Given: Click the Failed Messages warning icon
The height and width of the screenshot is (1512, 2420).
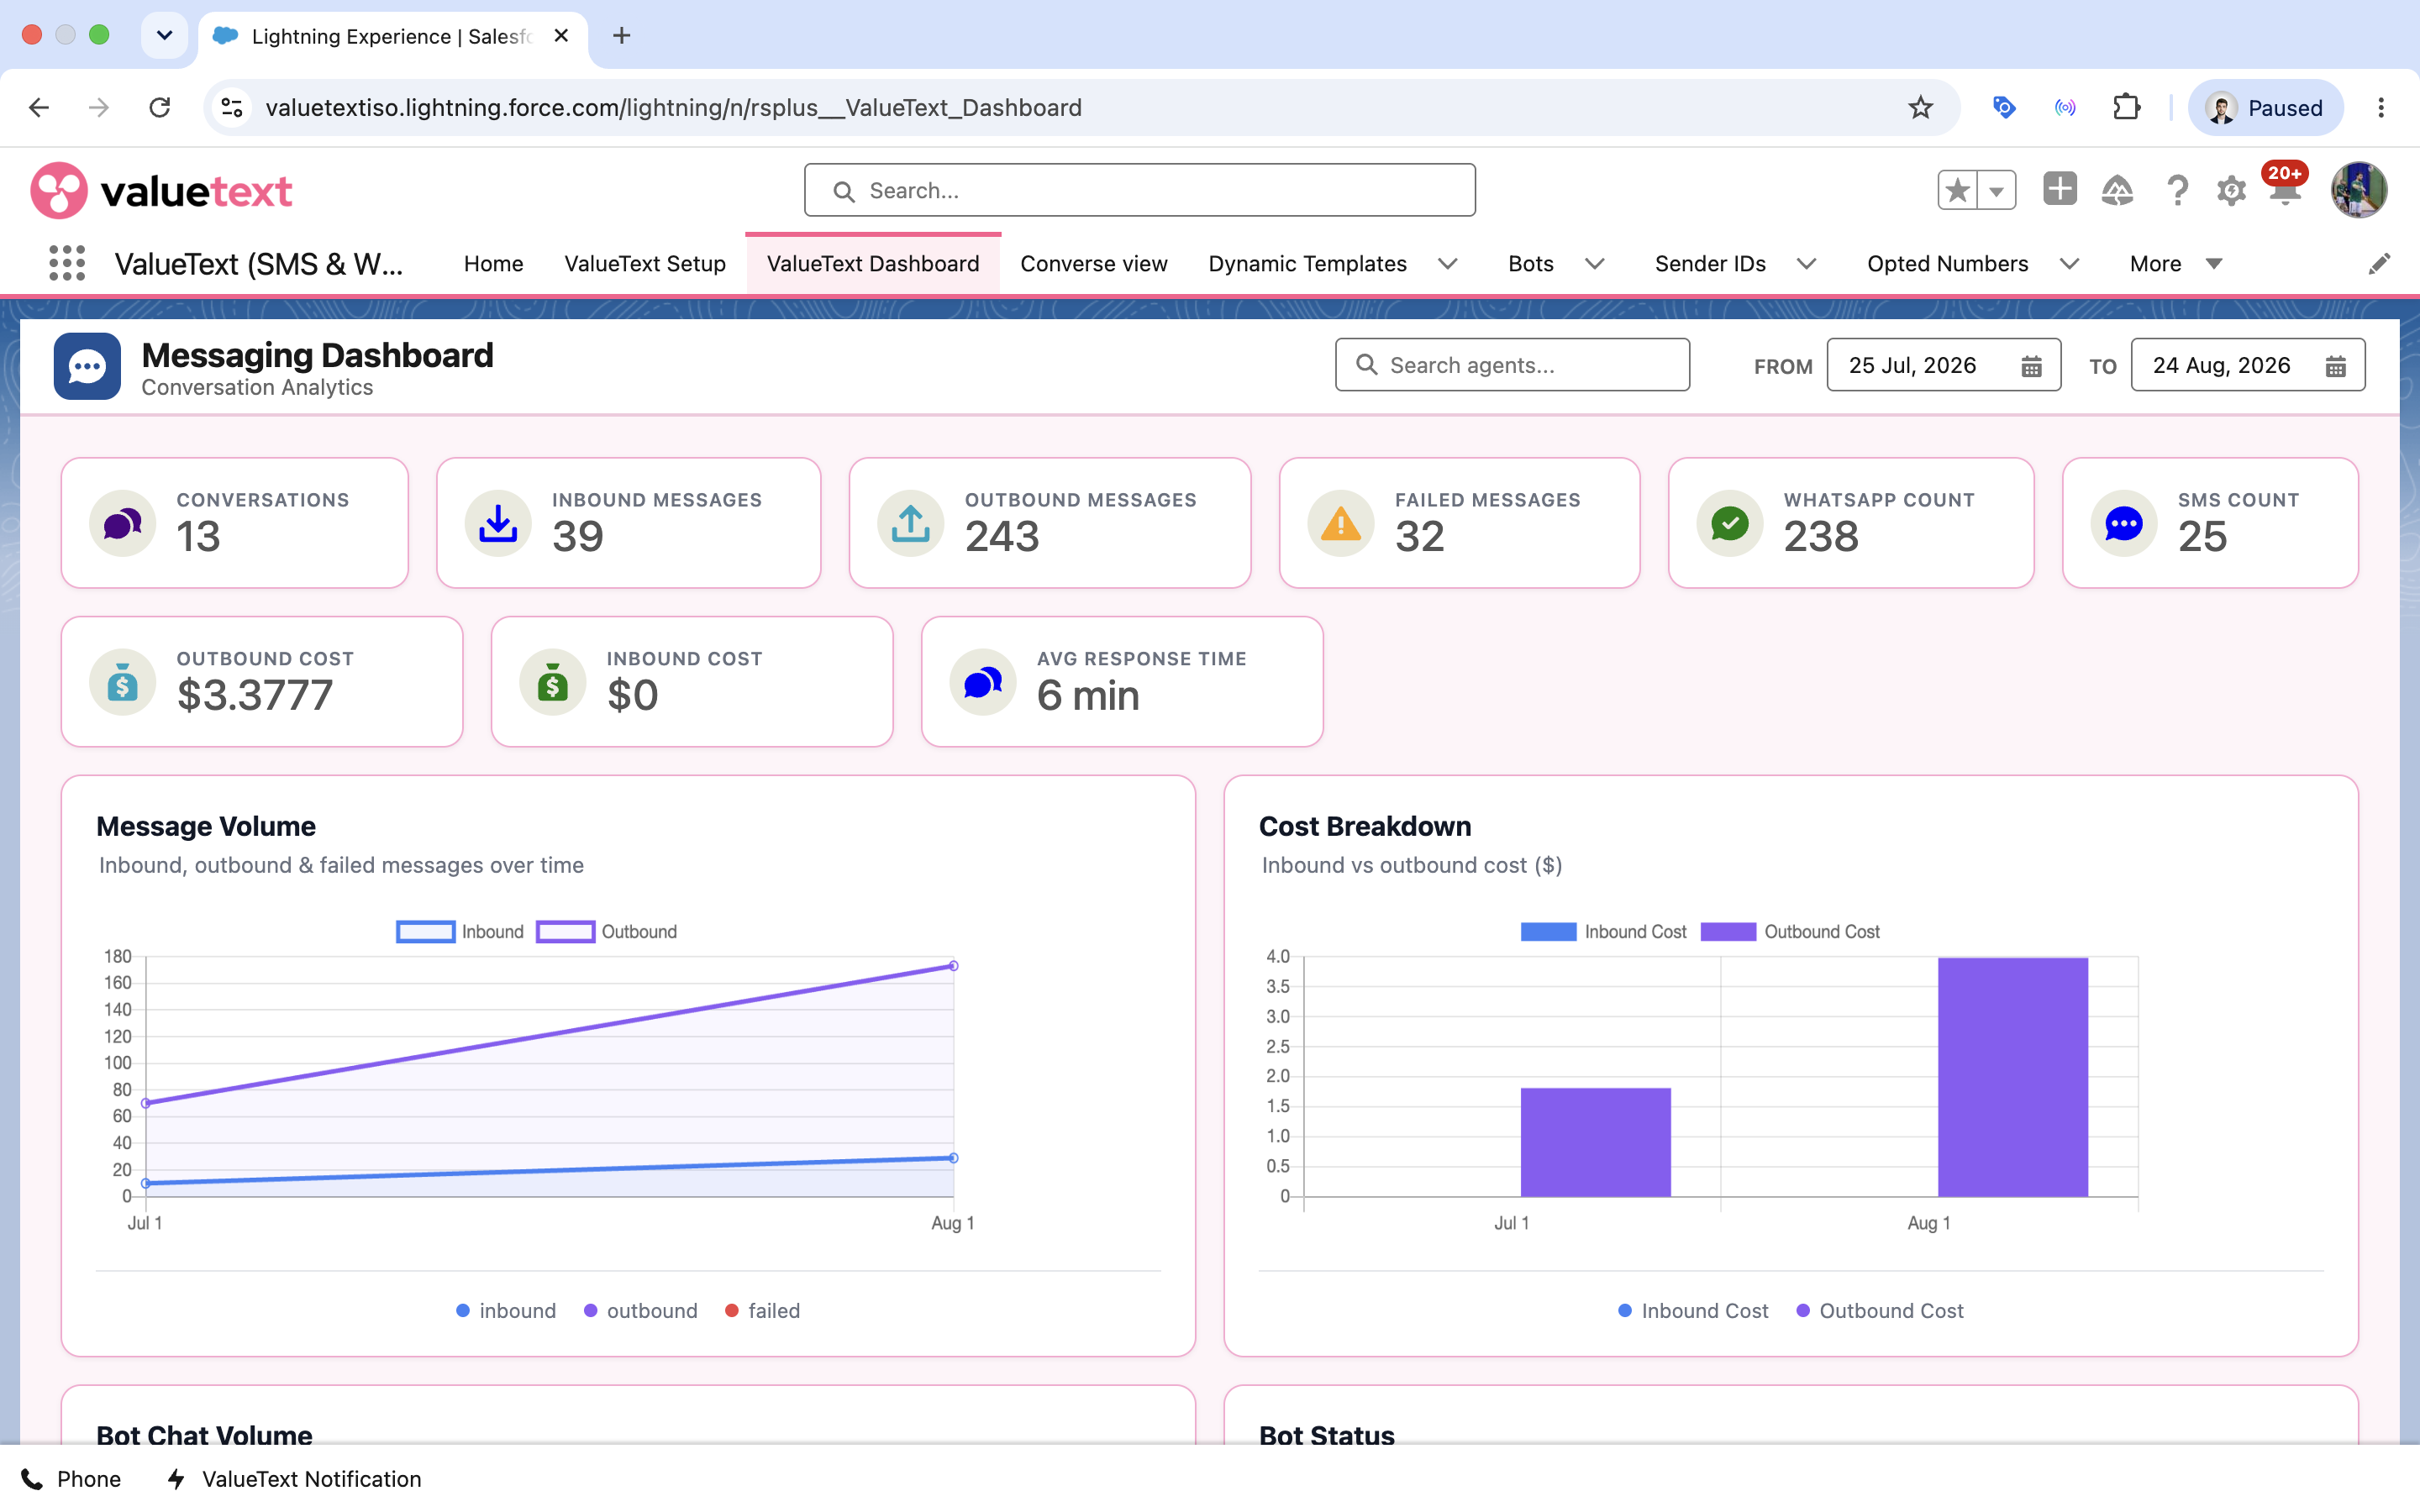Looking at the screenshot, I should pyautogui.click(x=1341, y=523).
